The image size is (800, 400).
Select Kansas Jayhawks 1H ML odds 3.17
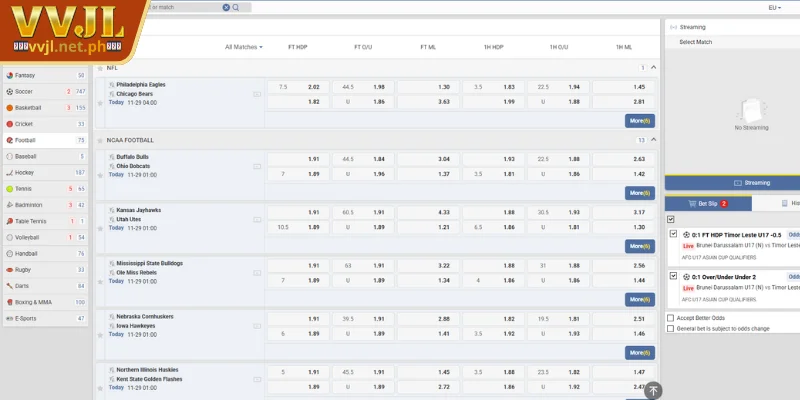[623, 213]
